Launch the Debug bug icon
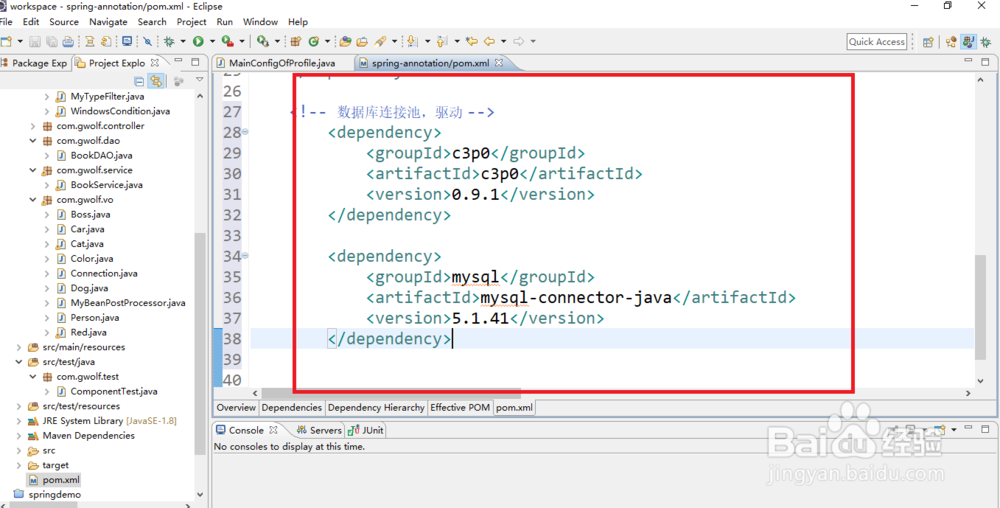 pos(169,41)
